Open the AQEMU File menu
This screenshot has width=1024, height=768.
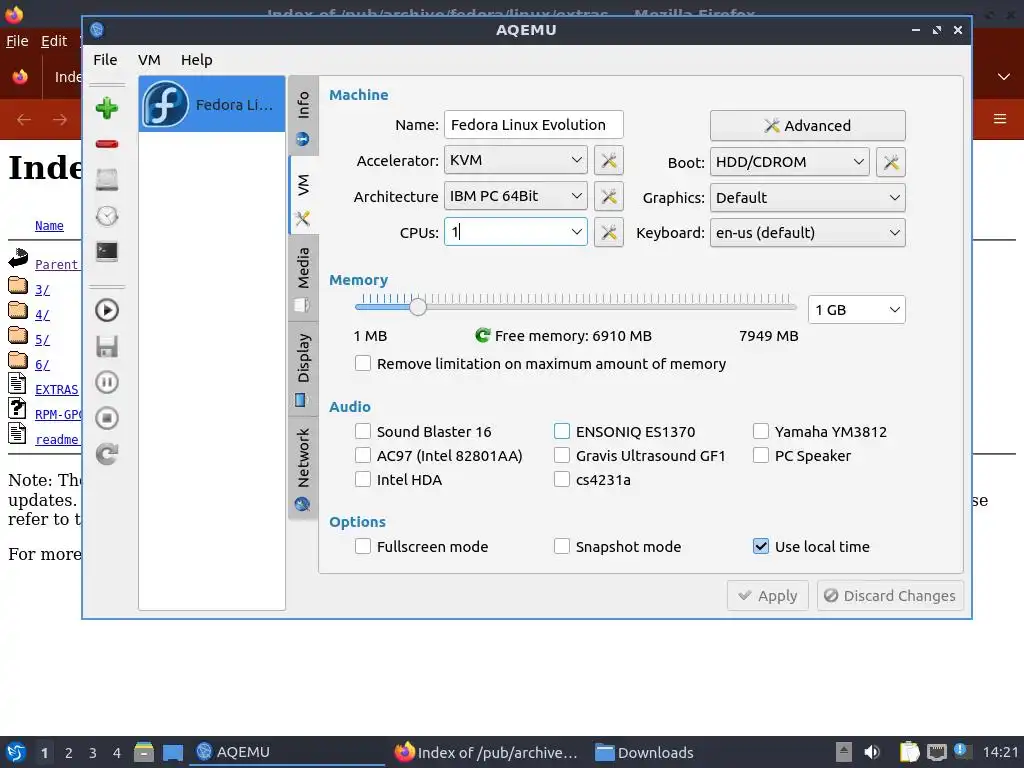(x=105, y=60)
